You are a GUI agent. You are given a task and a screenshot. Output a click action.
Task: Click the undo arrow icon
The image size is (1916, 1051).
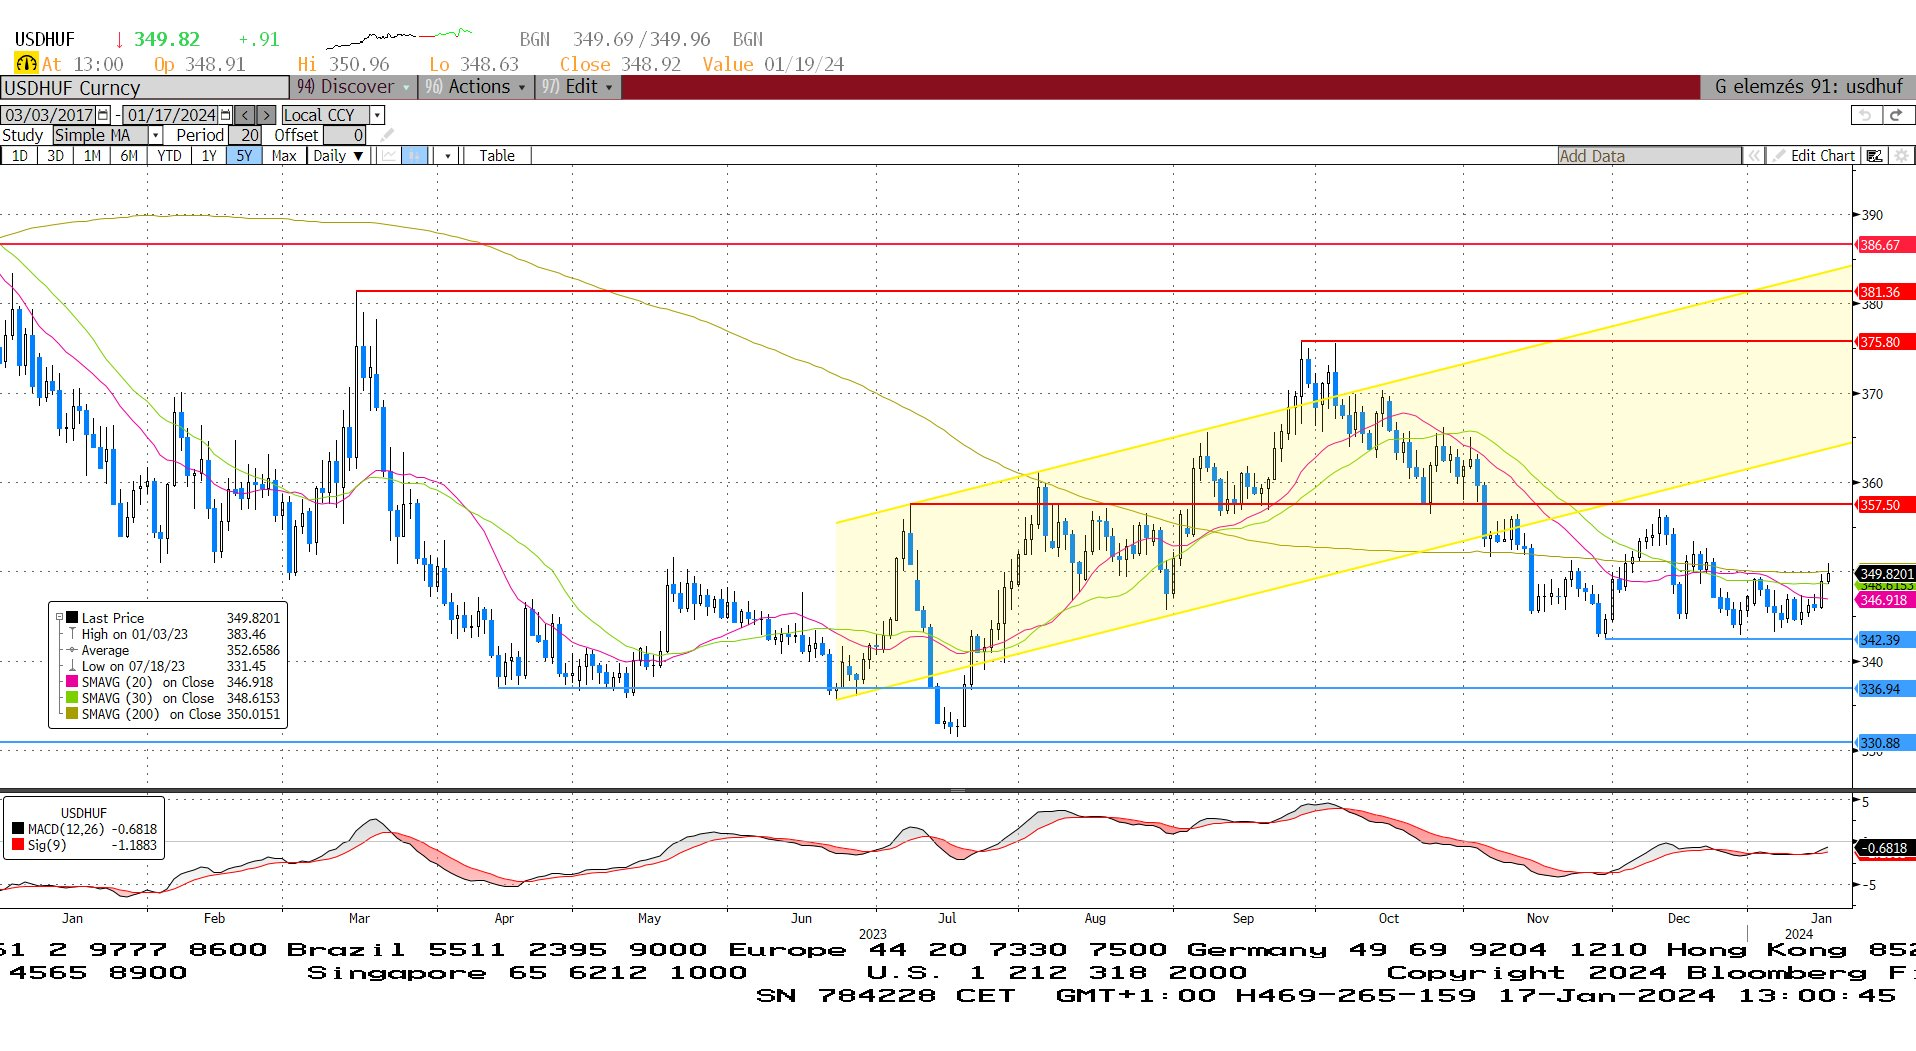[1866, 115]
